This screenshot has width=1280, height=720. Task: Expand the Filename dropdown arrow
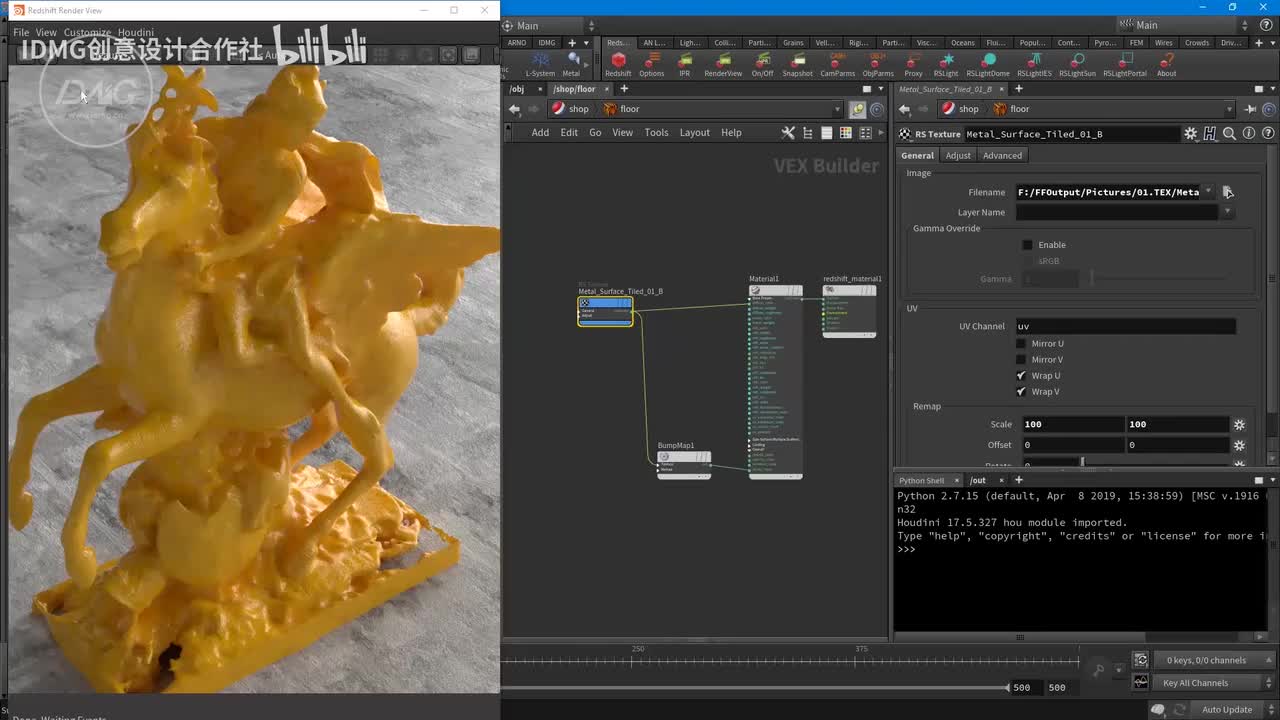[x=1208, y=192]
